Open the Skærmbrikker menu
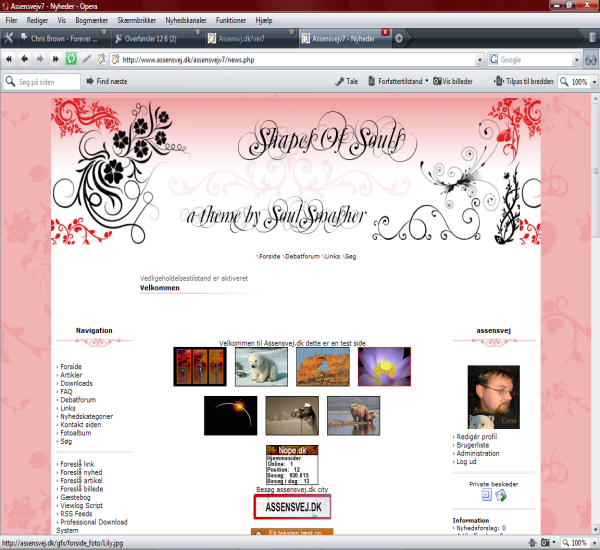 [x=137, y=20]
